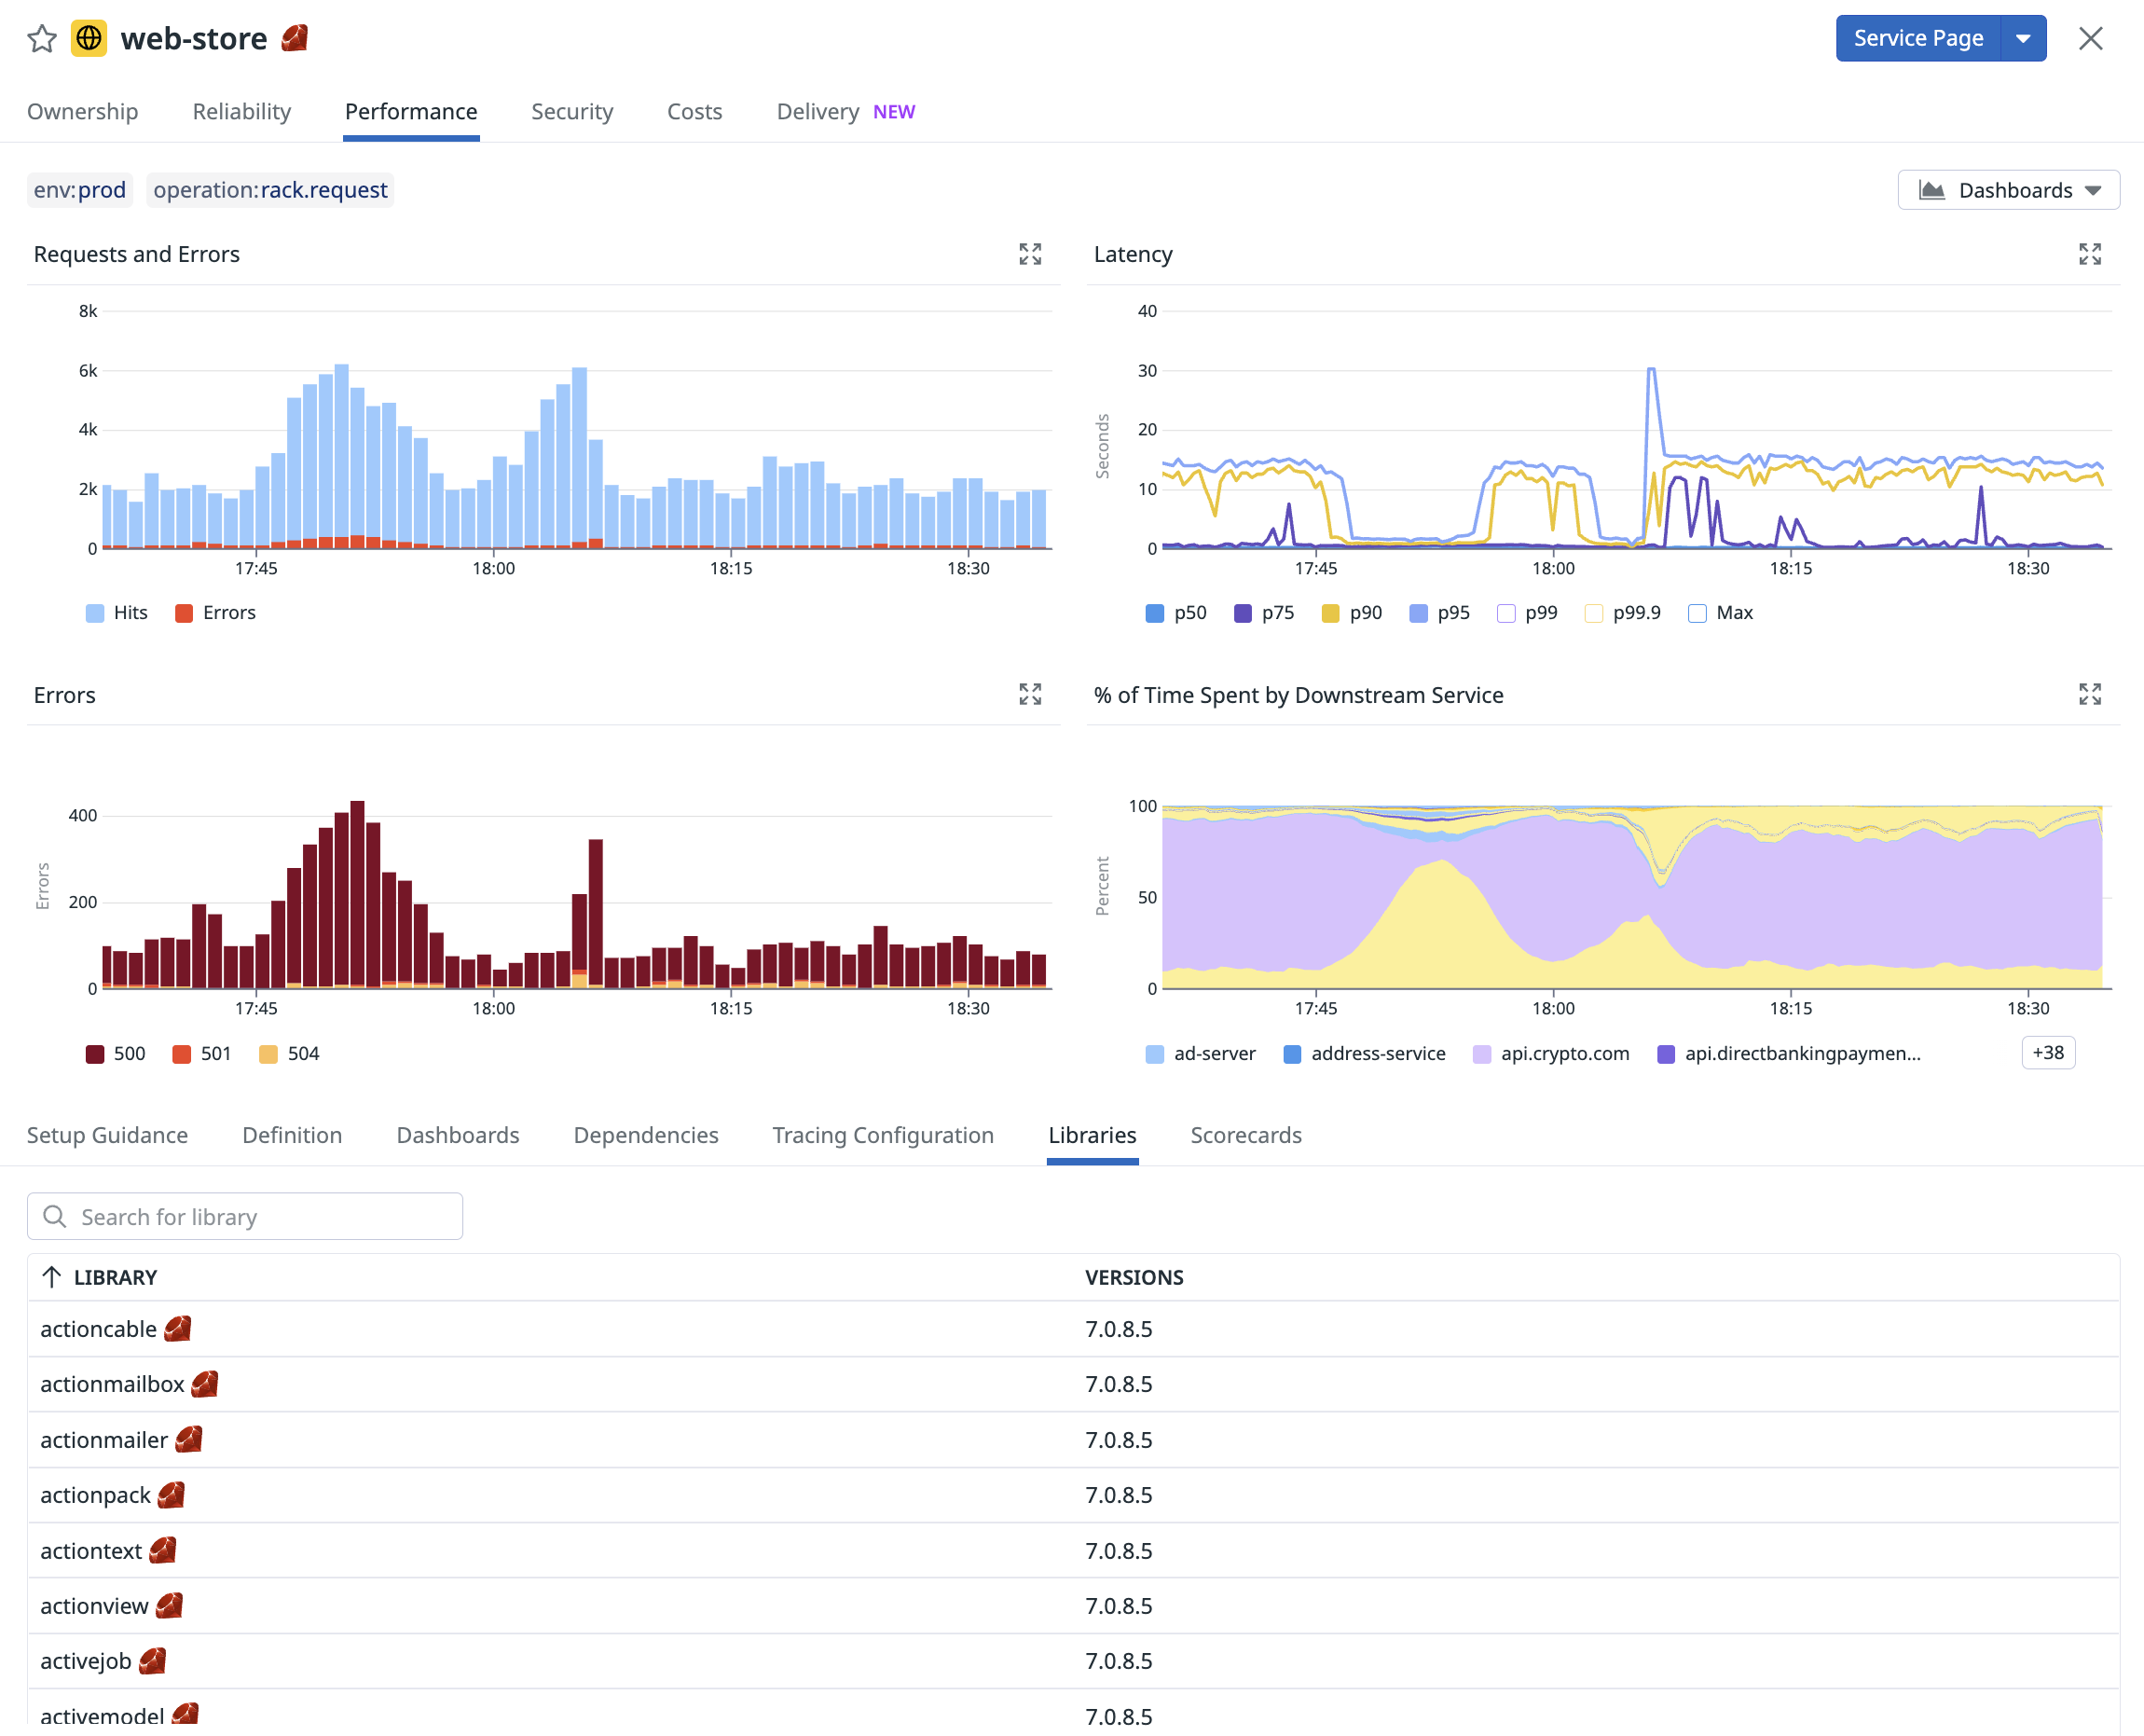Open the Dependencies tab
Viewport: 2144px width, 1736px height.
(646, 1135)
